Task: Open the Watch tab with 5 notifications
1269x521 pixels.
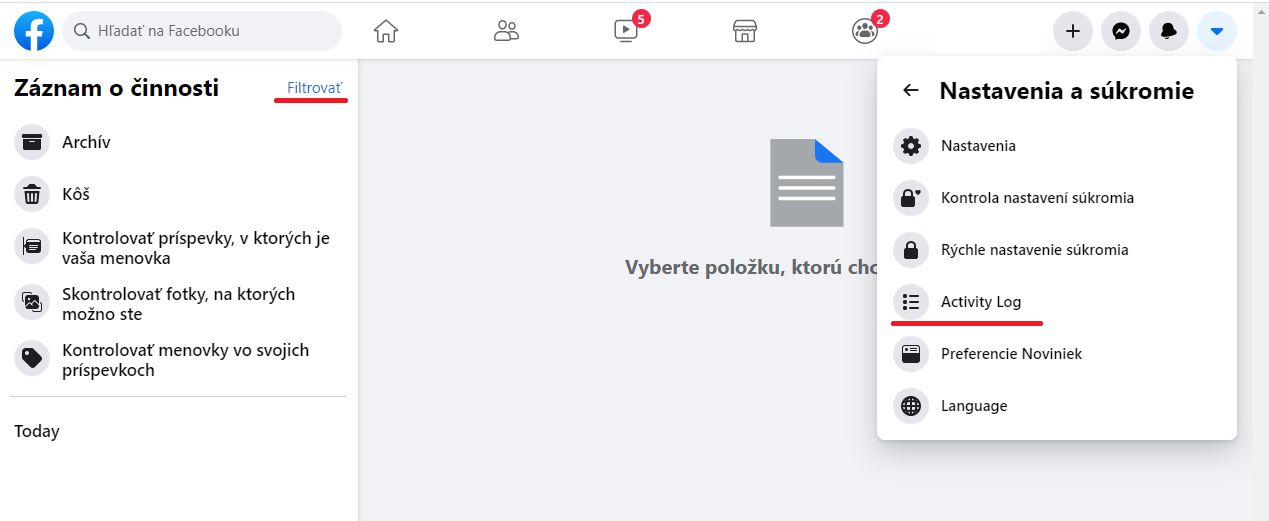Action: 627,31
